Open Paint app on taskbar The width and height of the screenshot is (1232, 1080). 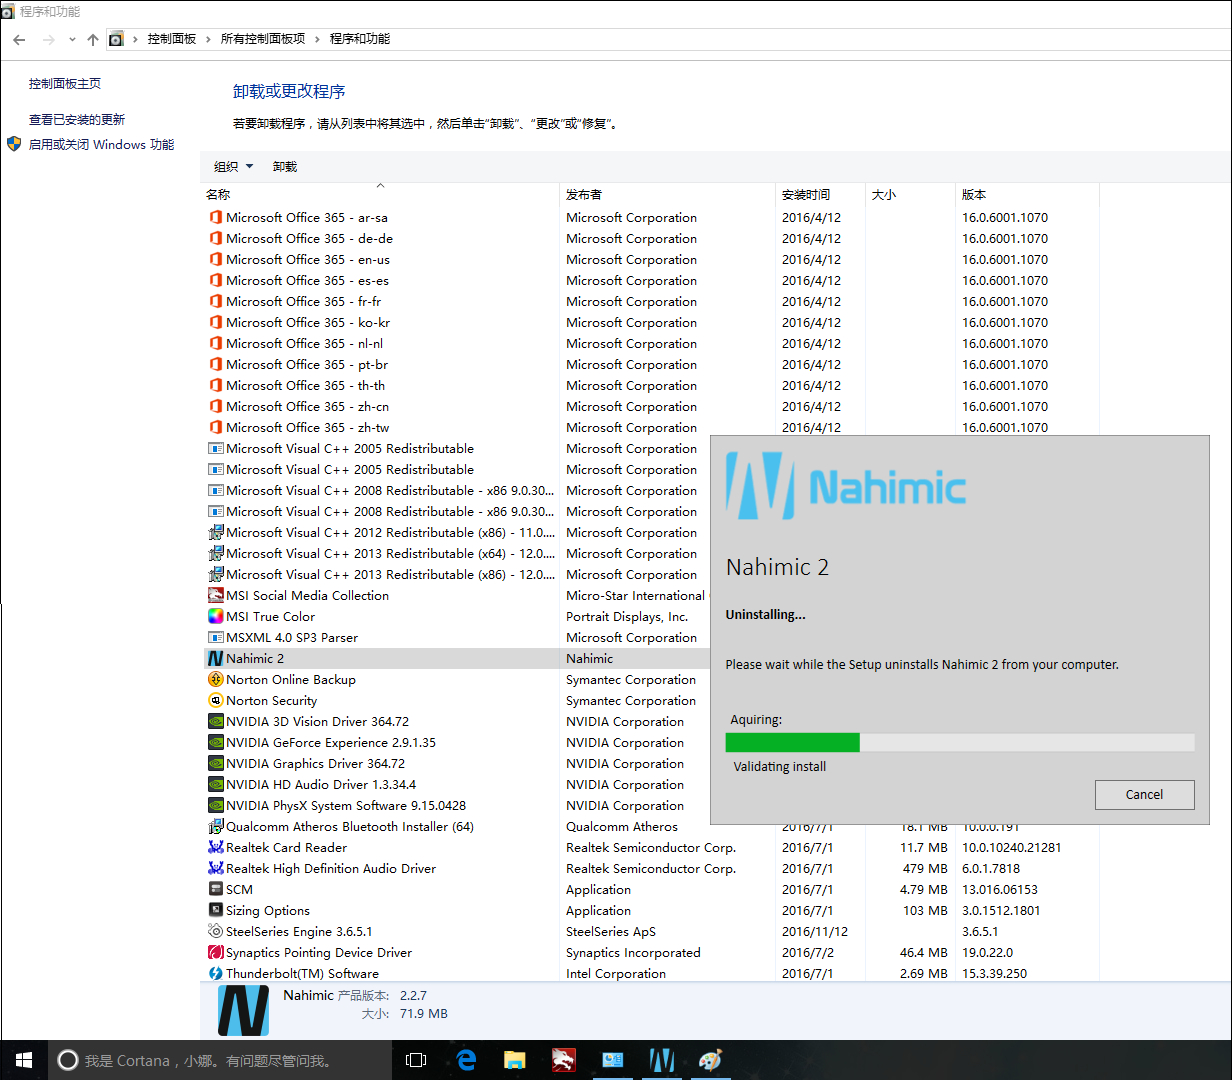point(711,1060)
